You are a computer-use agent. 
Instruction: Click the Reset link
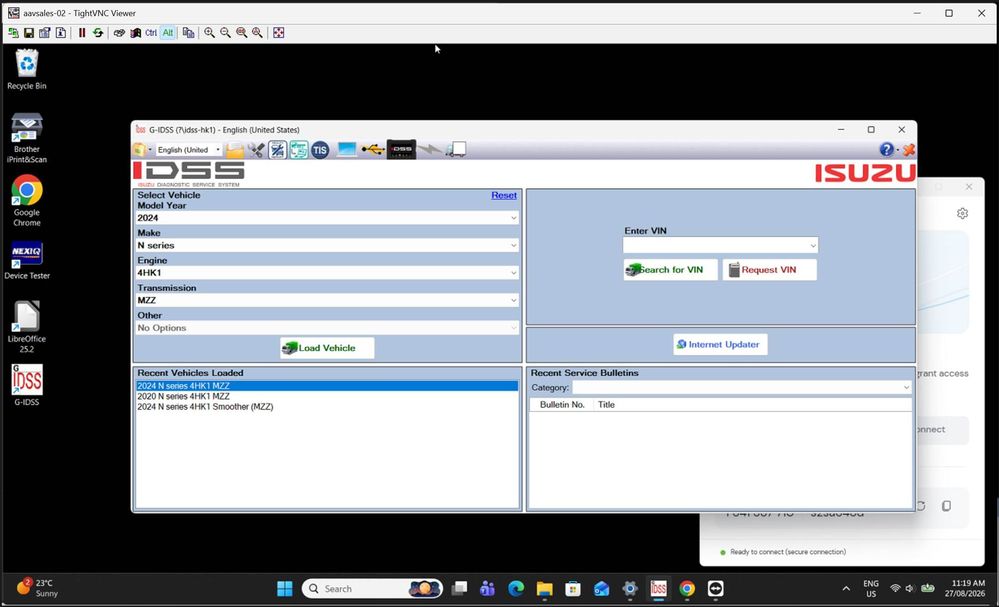(504, 196)
